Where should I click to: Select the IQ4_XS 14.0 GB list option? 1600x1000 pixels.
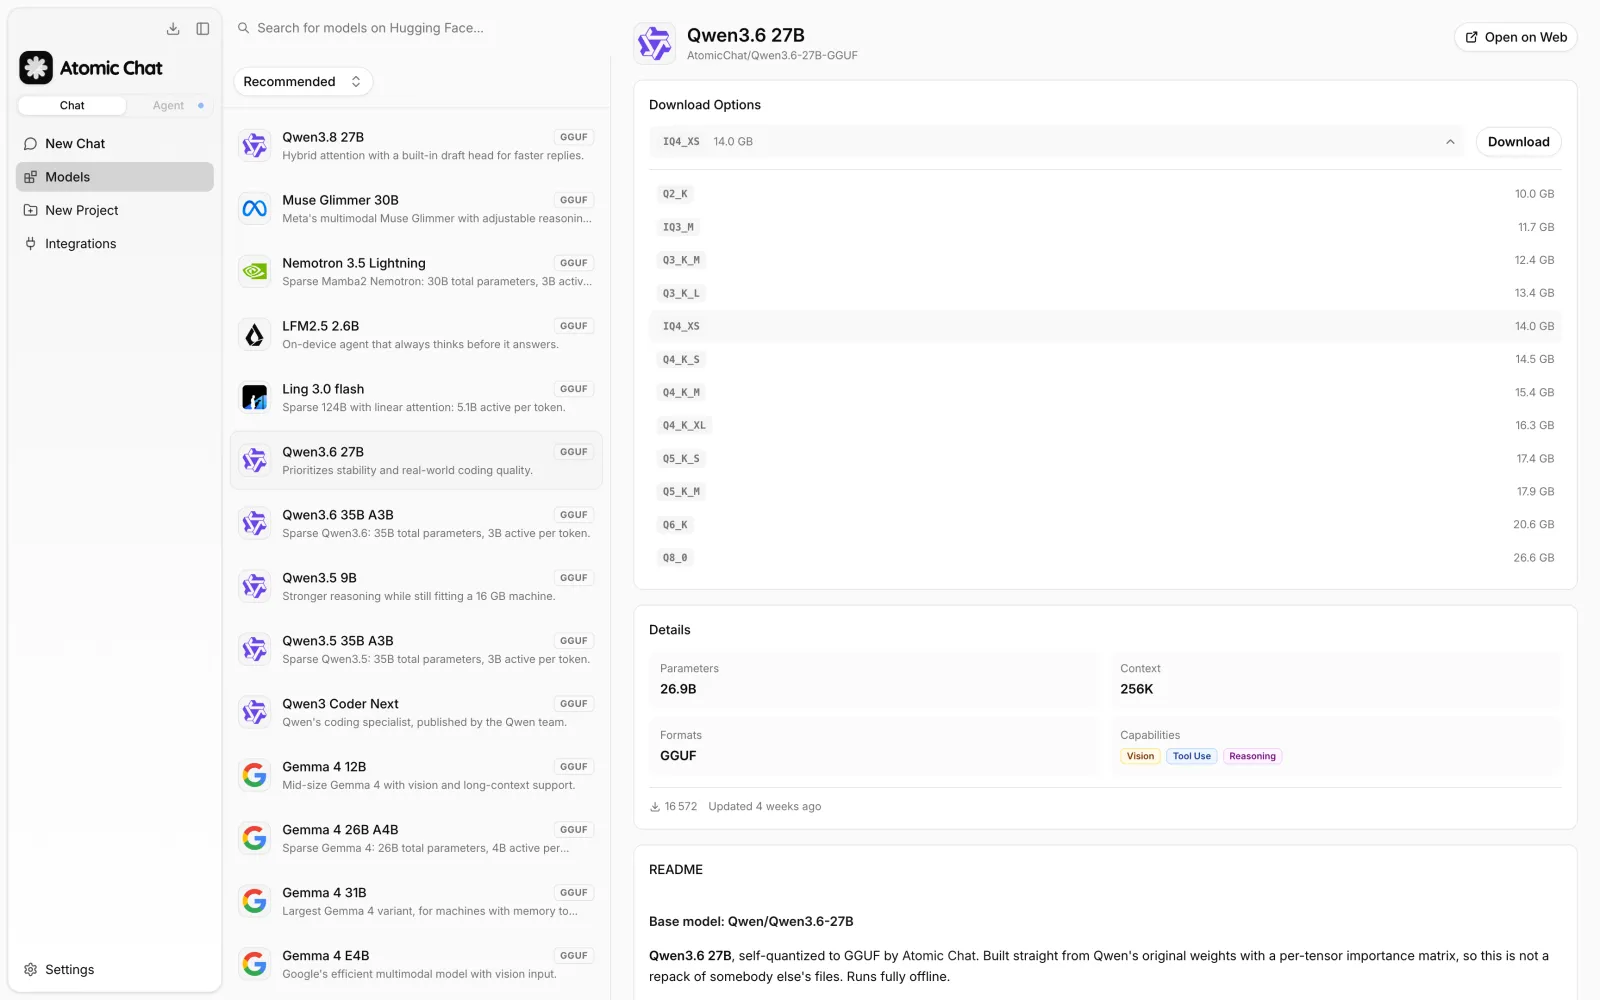1105,326
